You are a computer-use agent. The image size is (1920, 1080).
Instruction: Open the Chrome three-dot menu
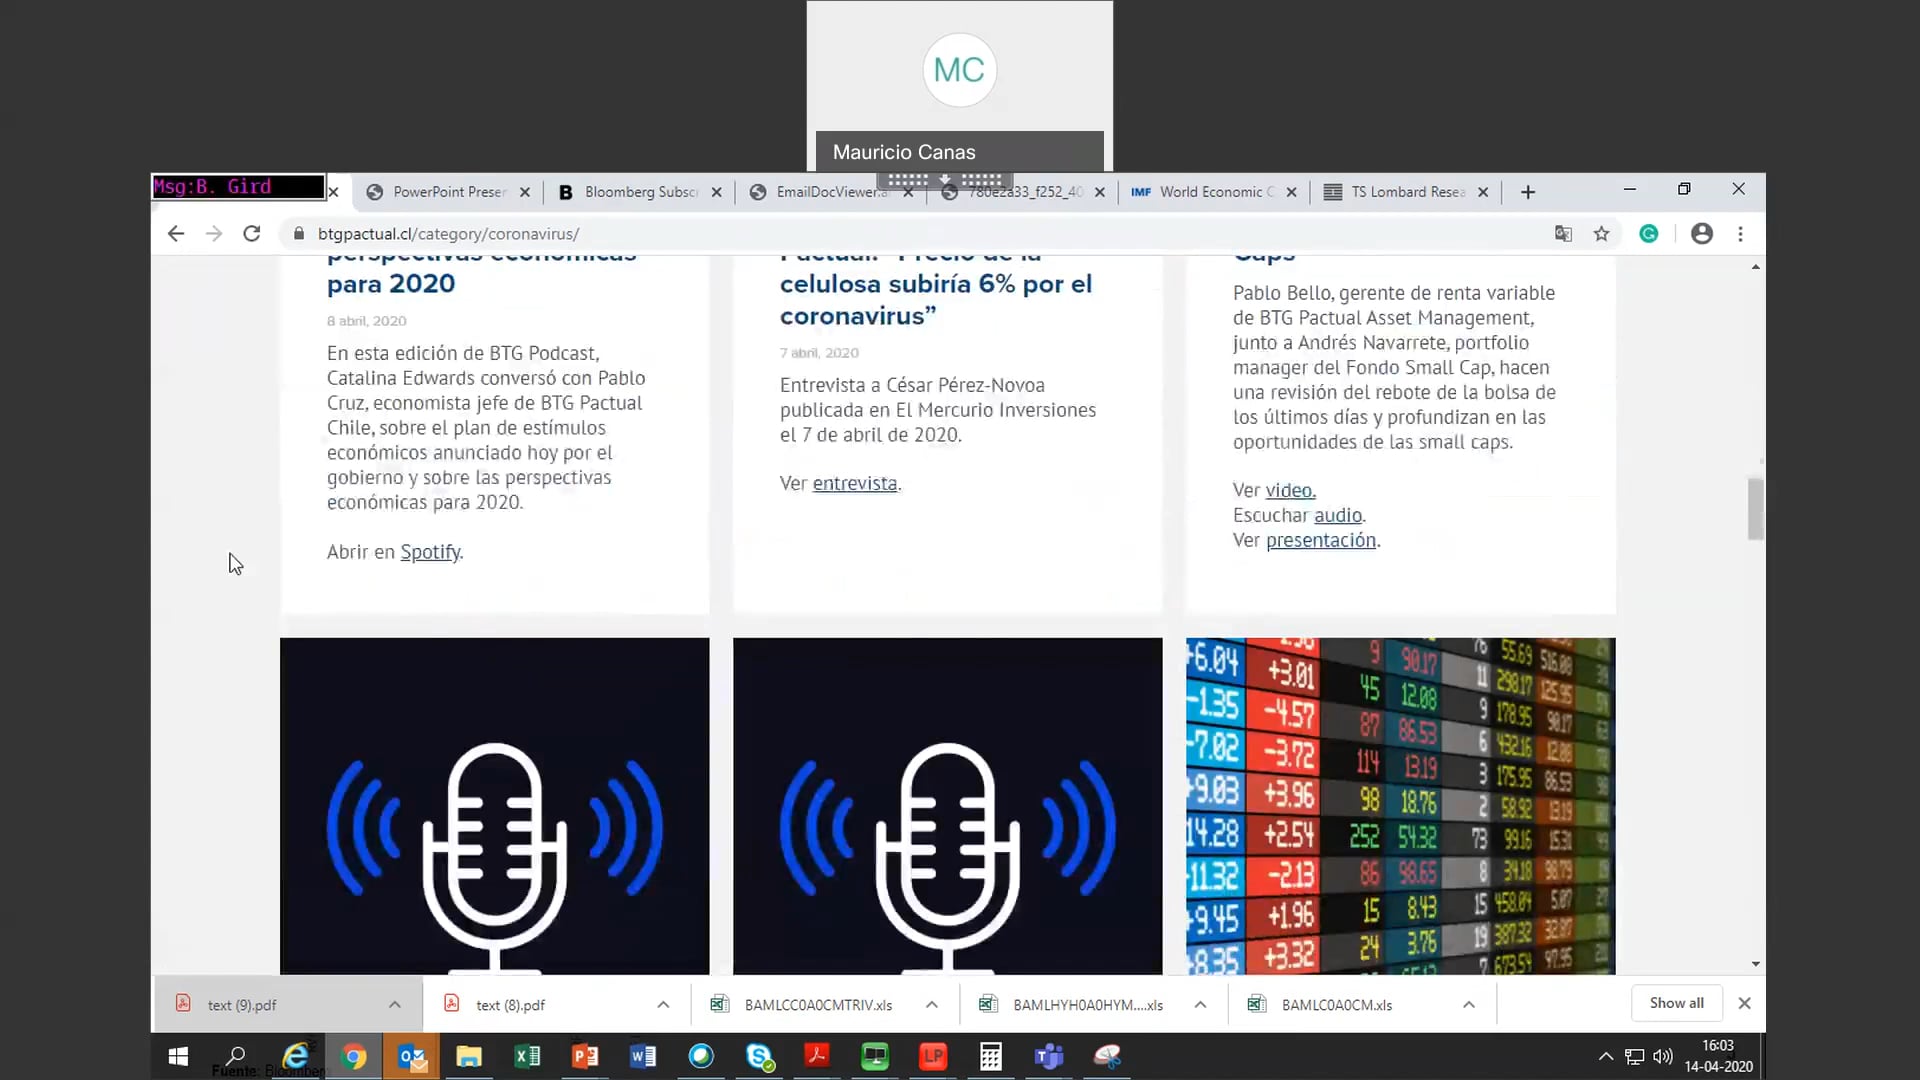(x=1741, y=234)
